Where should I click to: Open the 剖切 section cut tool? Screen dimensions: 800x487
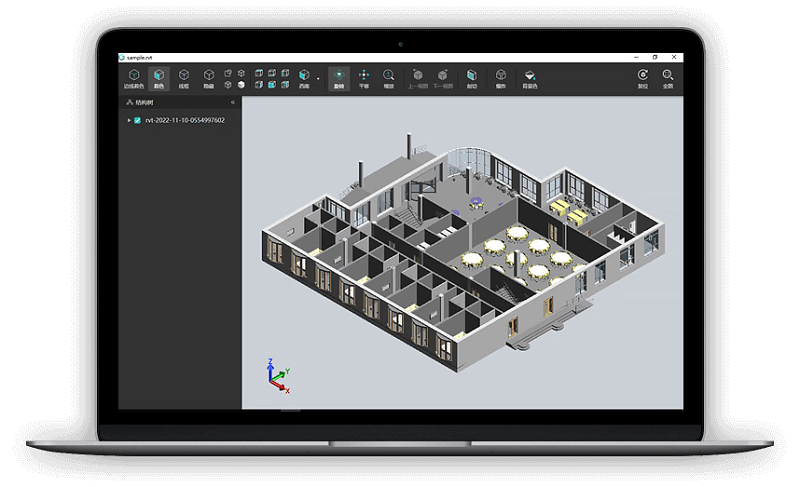pos(472,79)
